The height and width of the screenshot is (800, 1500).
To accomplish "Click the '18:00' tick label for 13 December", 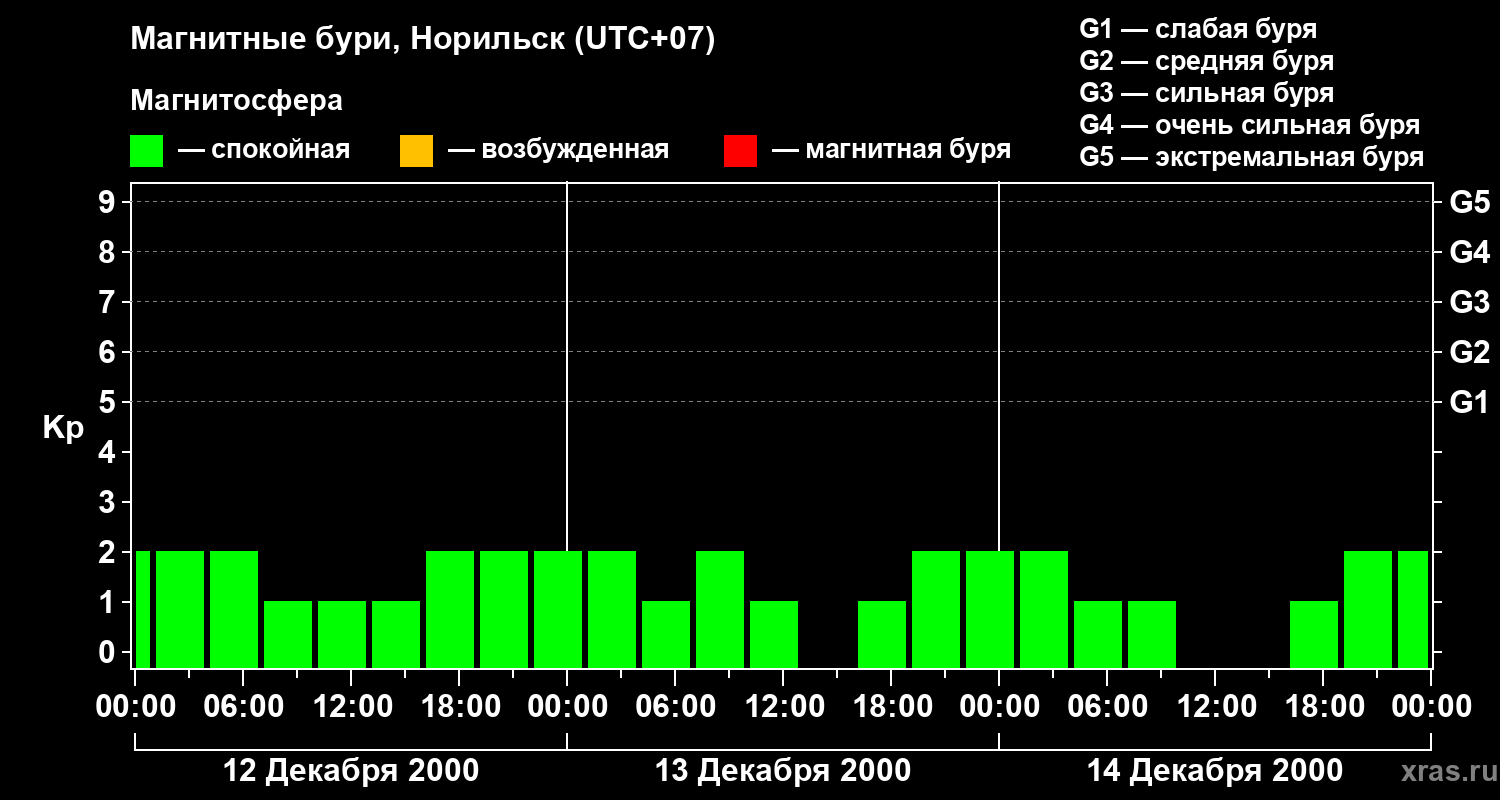I will (x=891, y=706).
